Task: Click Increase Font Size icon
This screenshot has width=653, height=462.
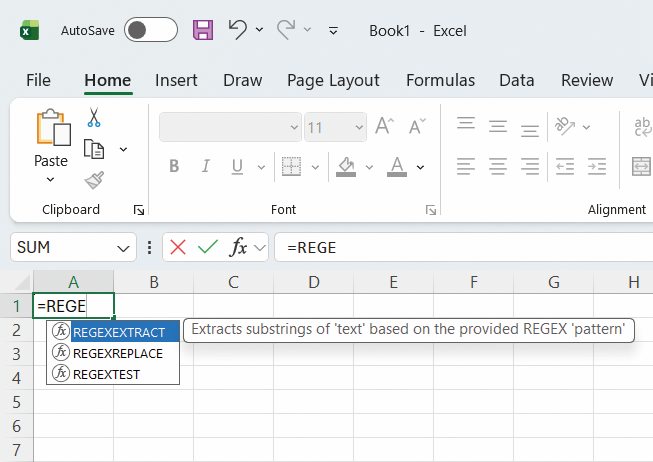Action: point(384,126)
